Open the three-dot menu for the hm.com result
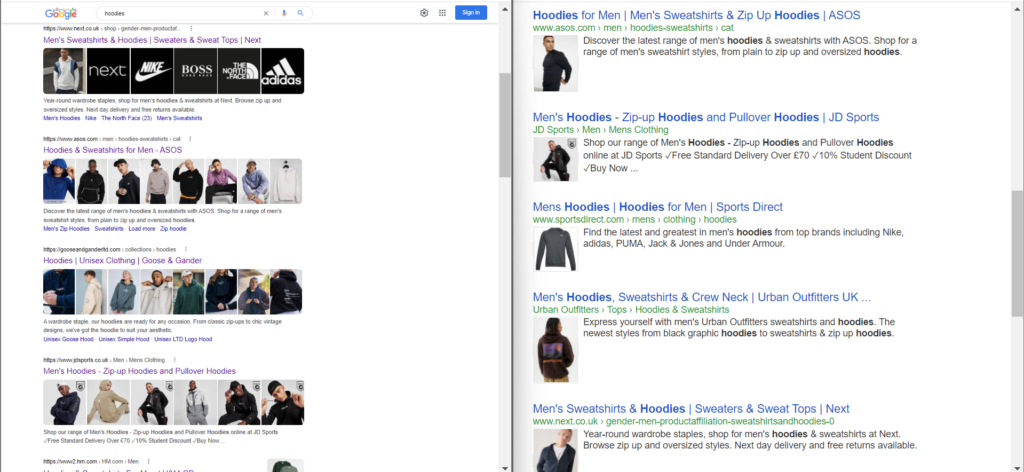 [x=148, y=461]
